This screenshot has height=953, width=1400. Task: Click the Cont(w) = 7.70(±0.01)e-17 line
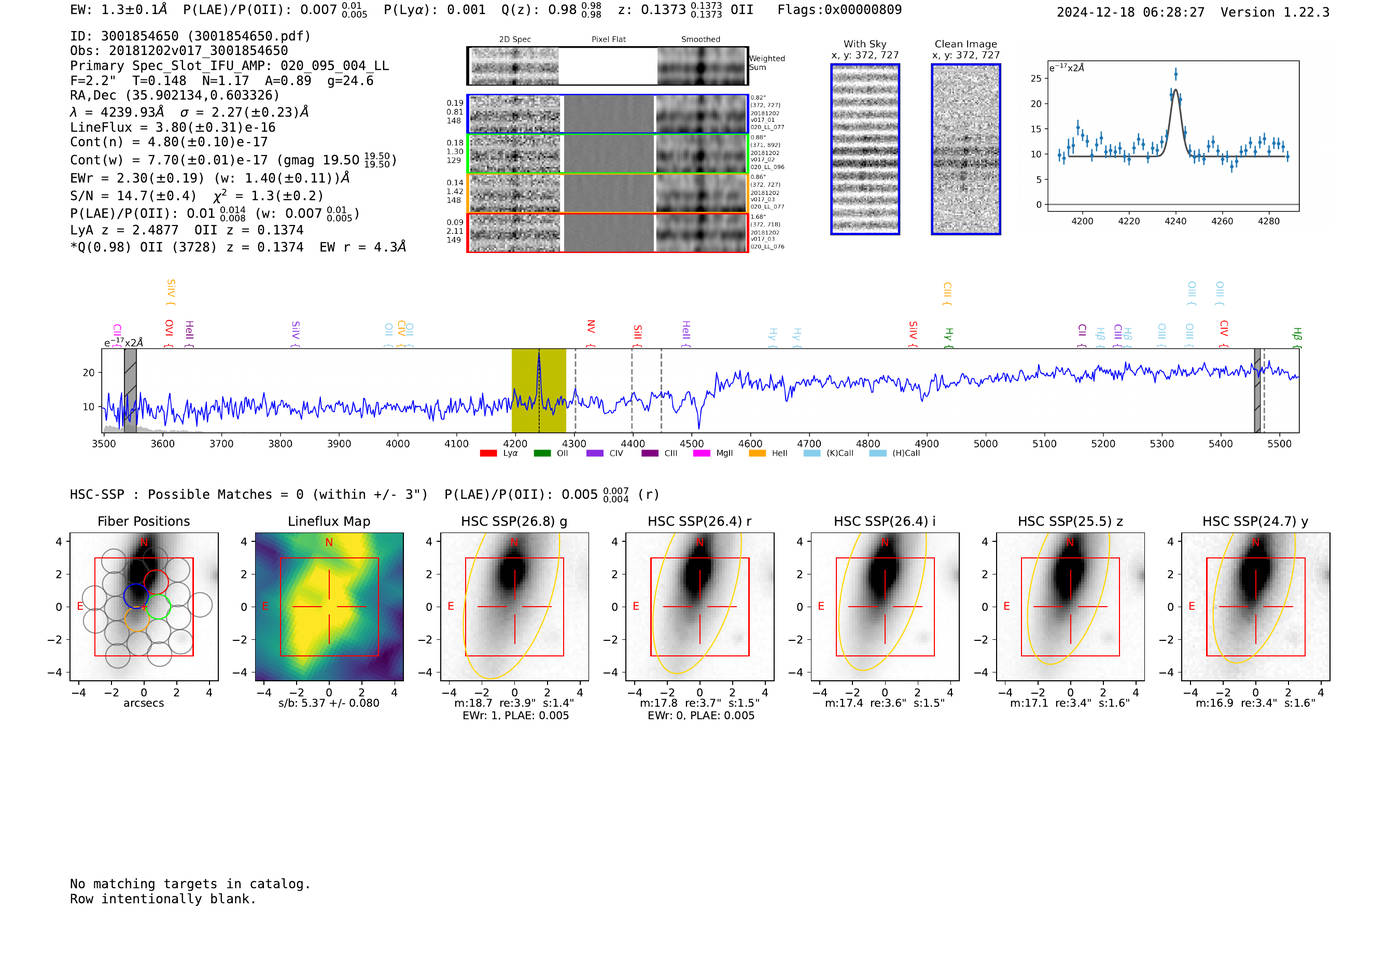pyautogui.click(x=233, y=159)
